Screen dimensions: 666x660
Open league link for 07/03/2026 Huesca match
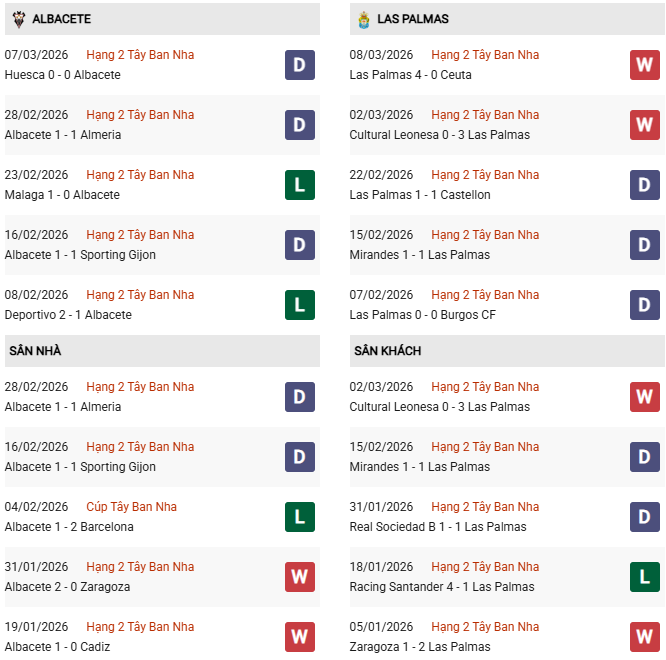click(x=140, y=55)
